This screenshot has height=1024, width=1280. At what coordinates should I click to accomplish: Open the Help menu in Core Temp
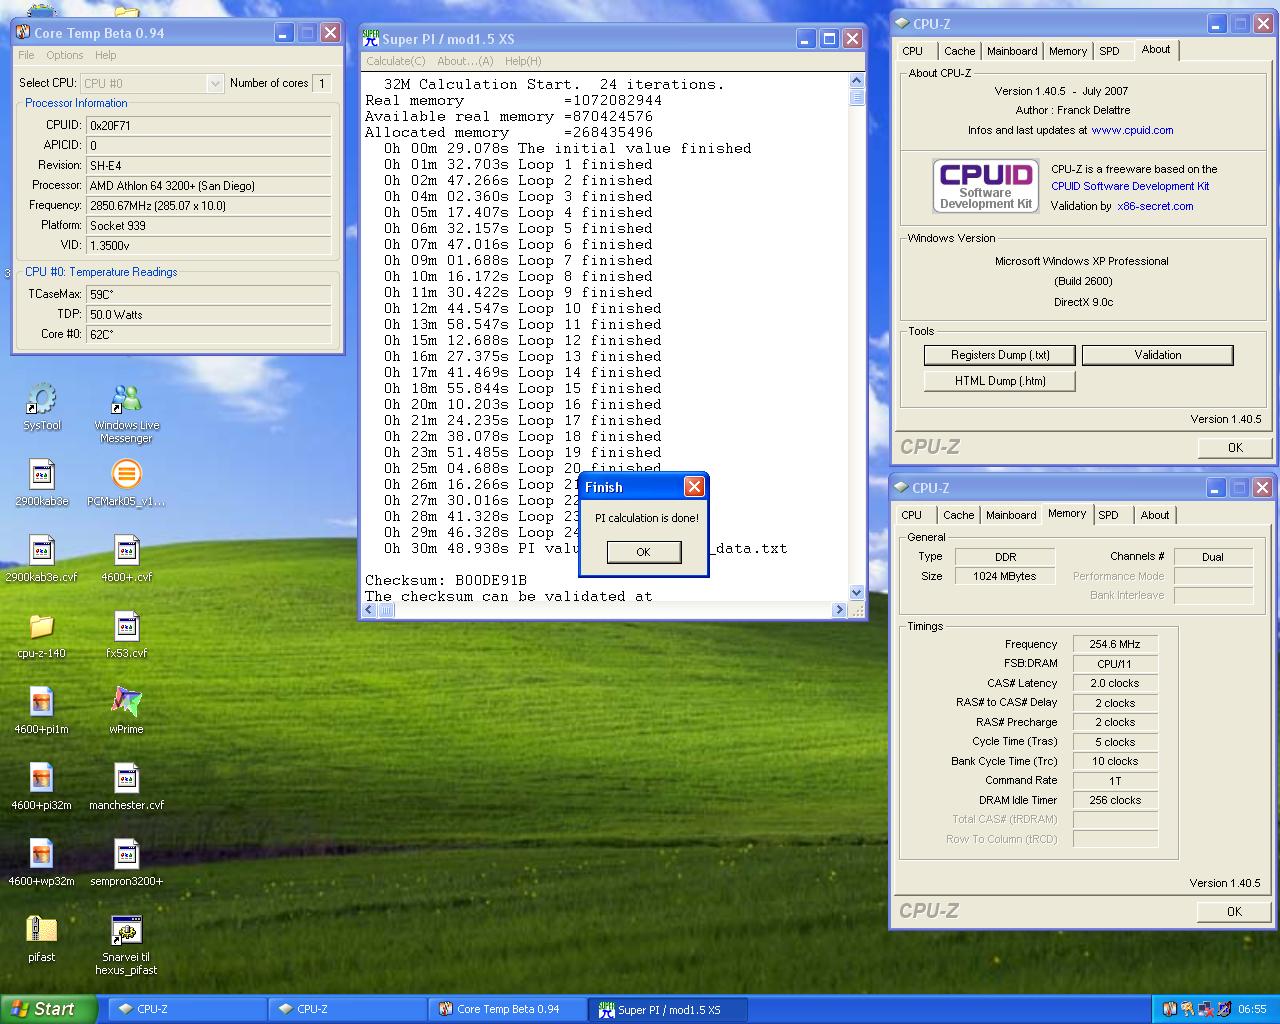point(105,55)
